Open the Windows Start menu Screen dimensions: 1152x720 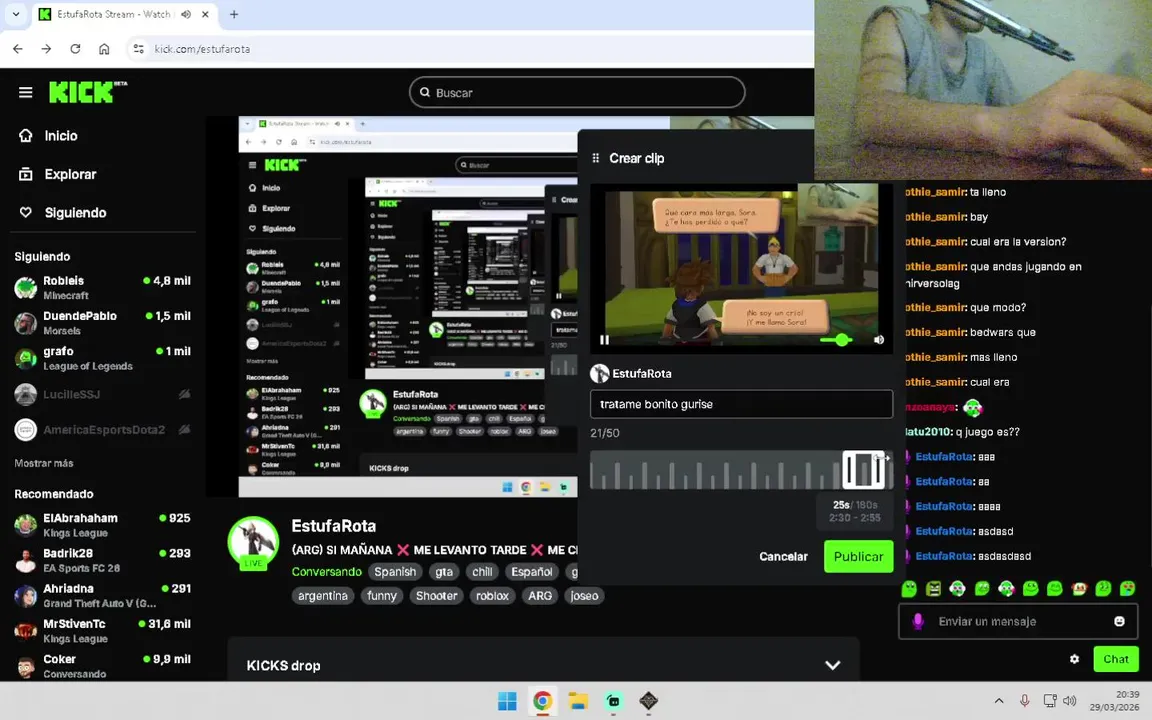507,701
